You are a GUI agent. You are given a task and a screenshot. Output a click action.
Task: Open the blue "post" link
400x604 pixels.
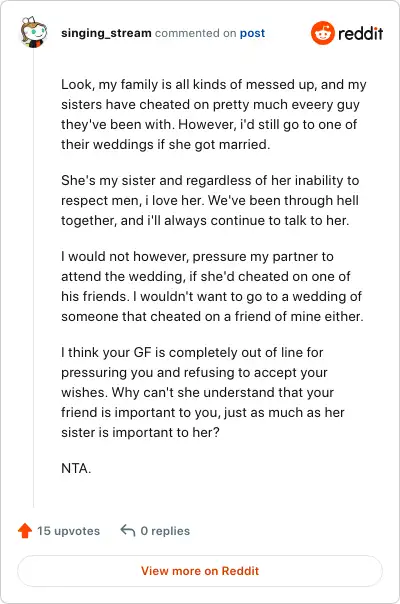click(252, 33)
